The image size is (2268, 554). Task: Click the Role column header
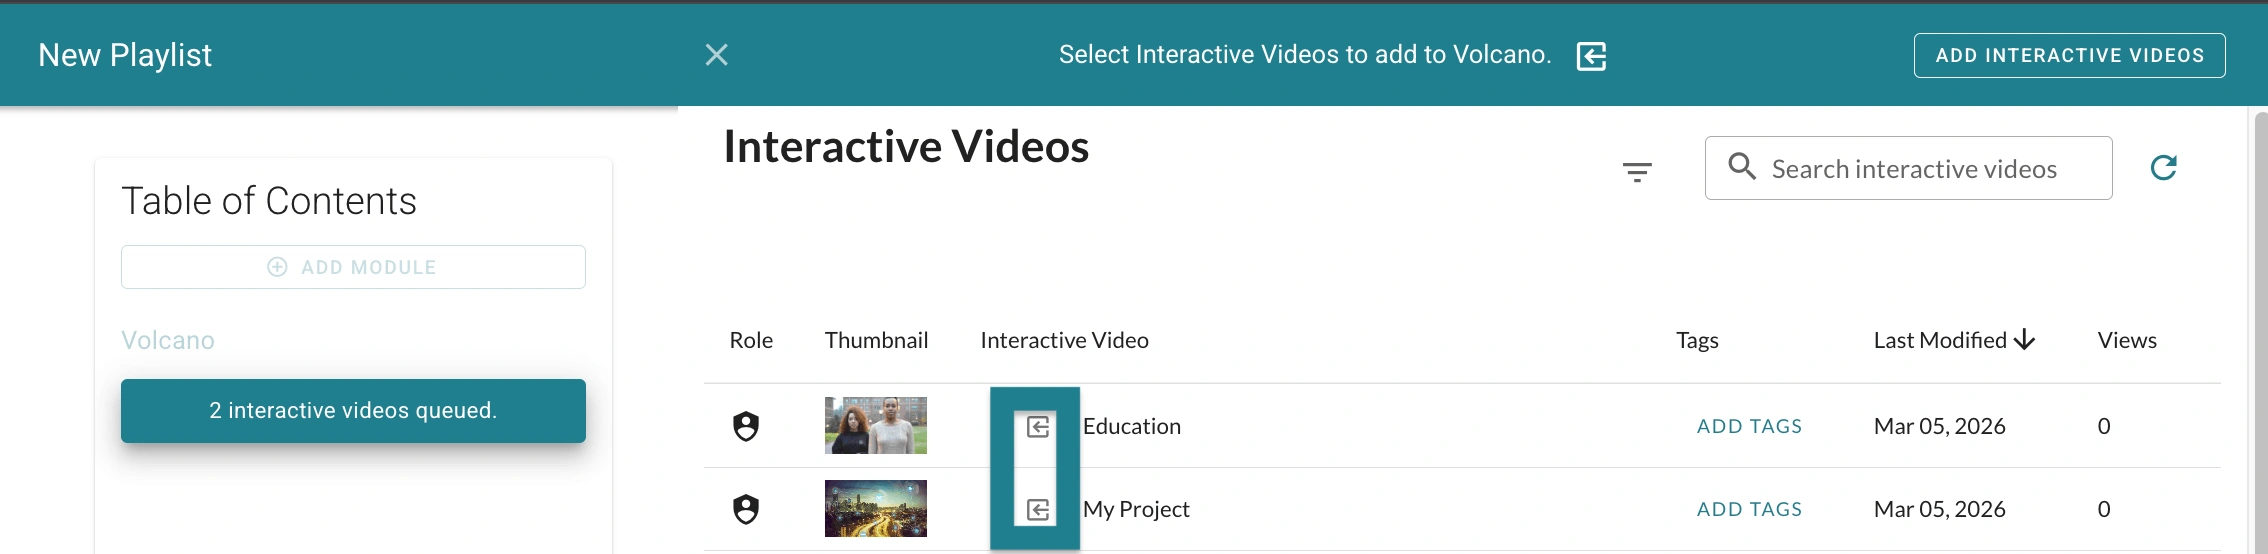coord(751,340)
